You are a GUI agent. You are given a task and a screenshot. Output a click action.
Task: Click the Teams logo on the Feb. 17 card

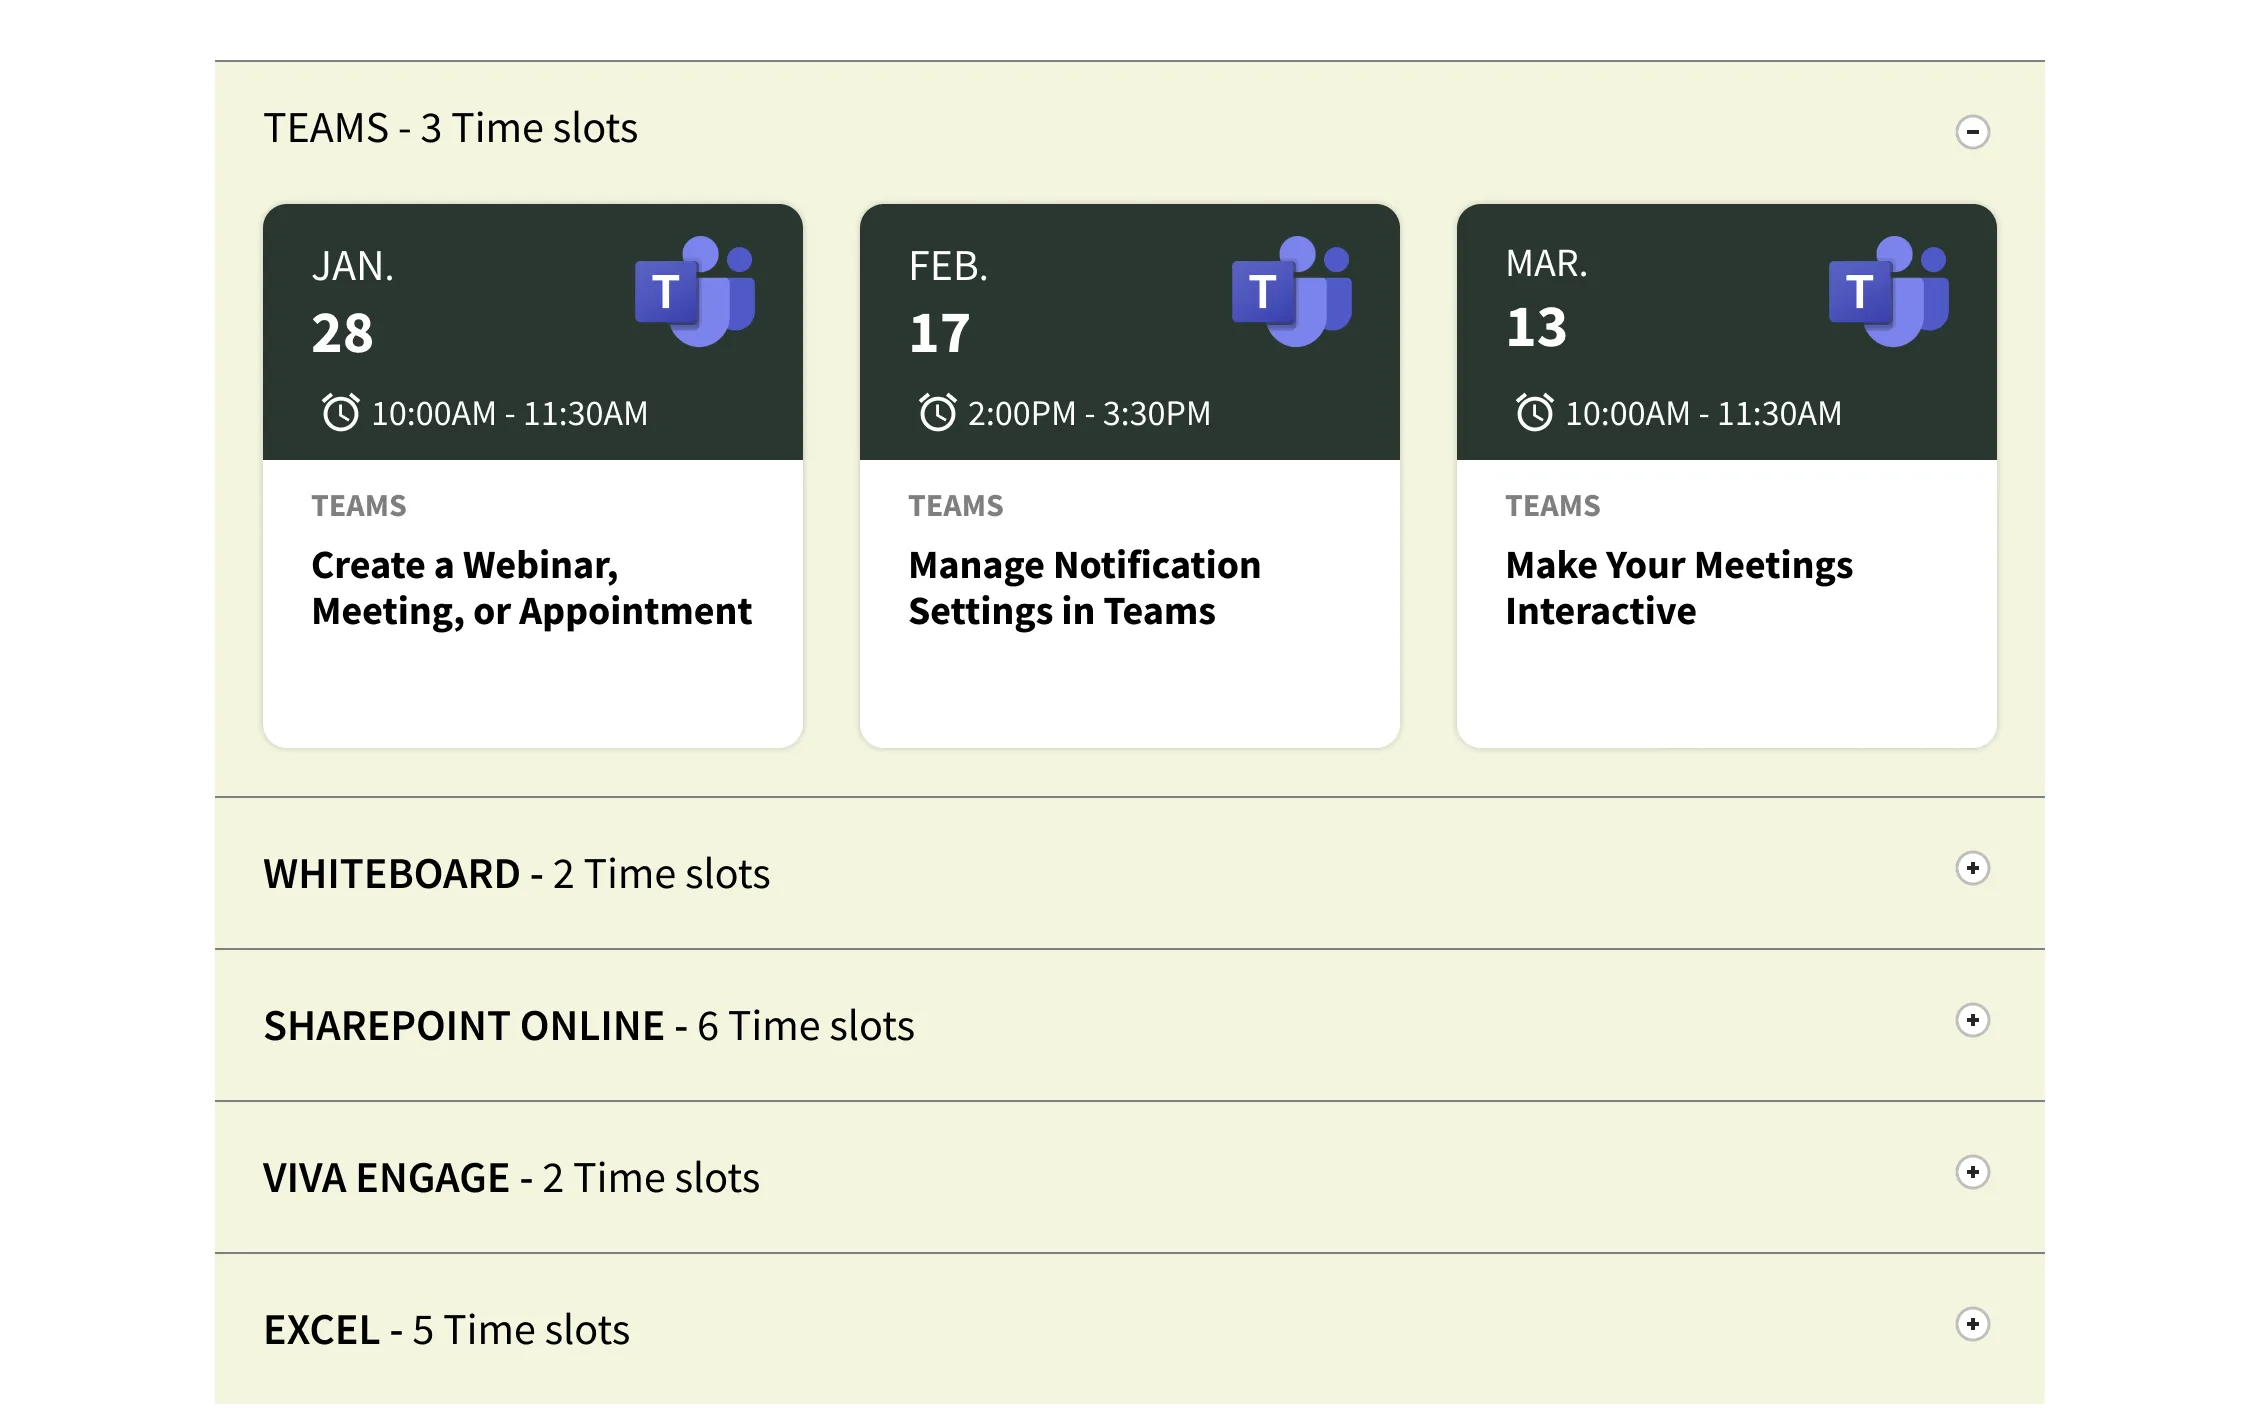pos(1292,291)
